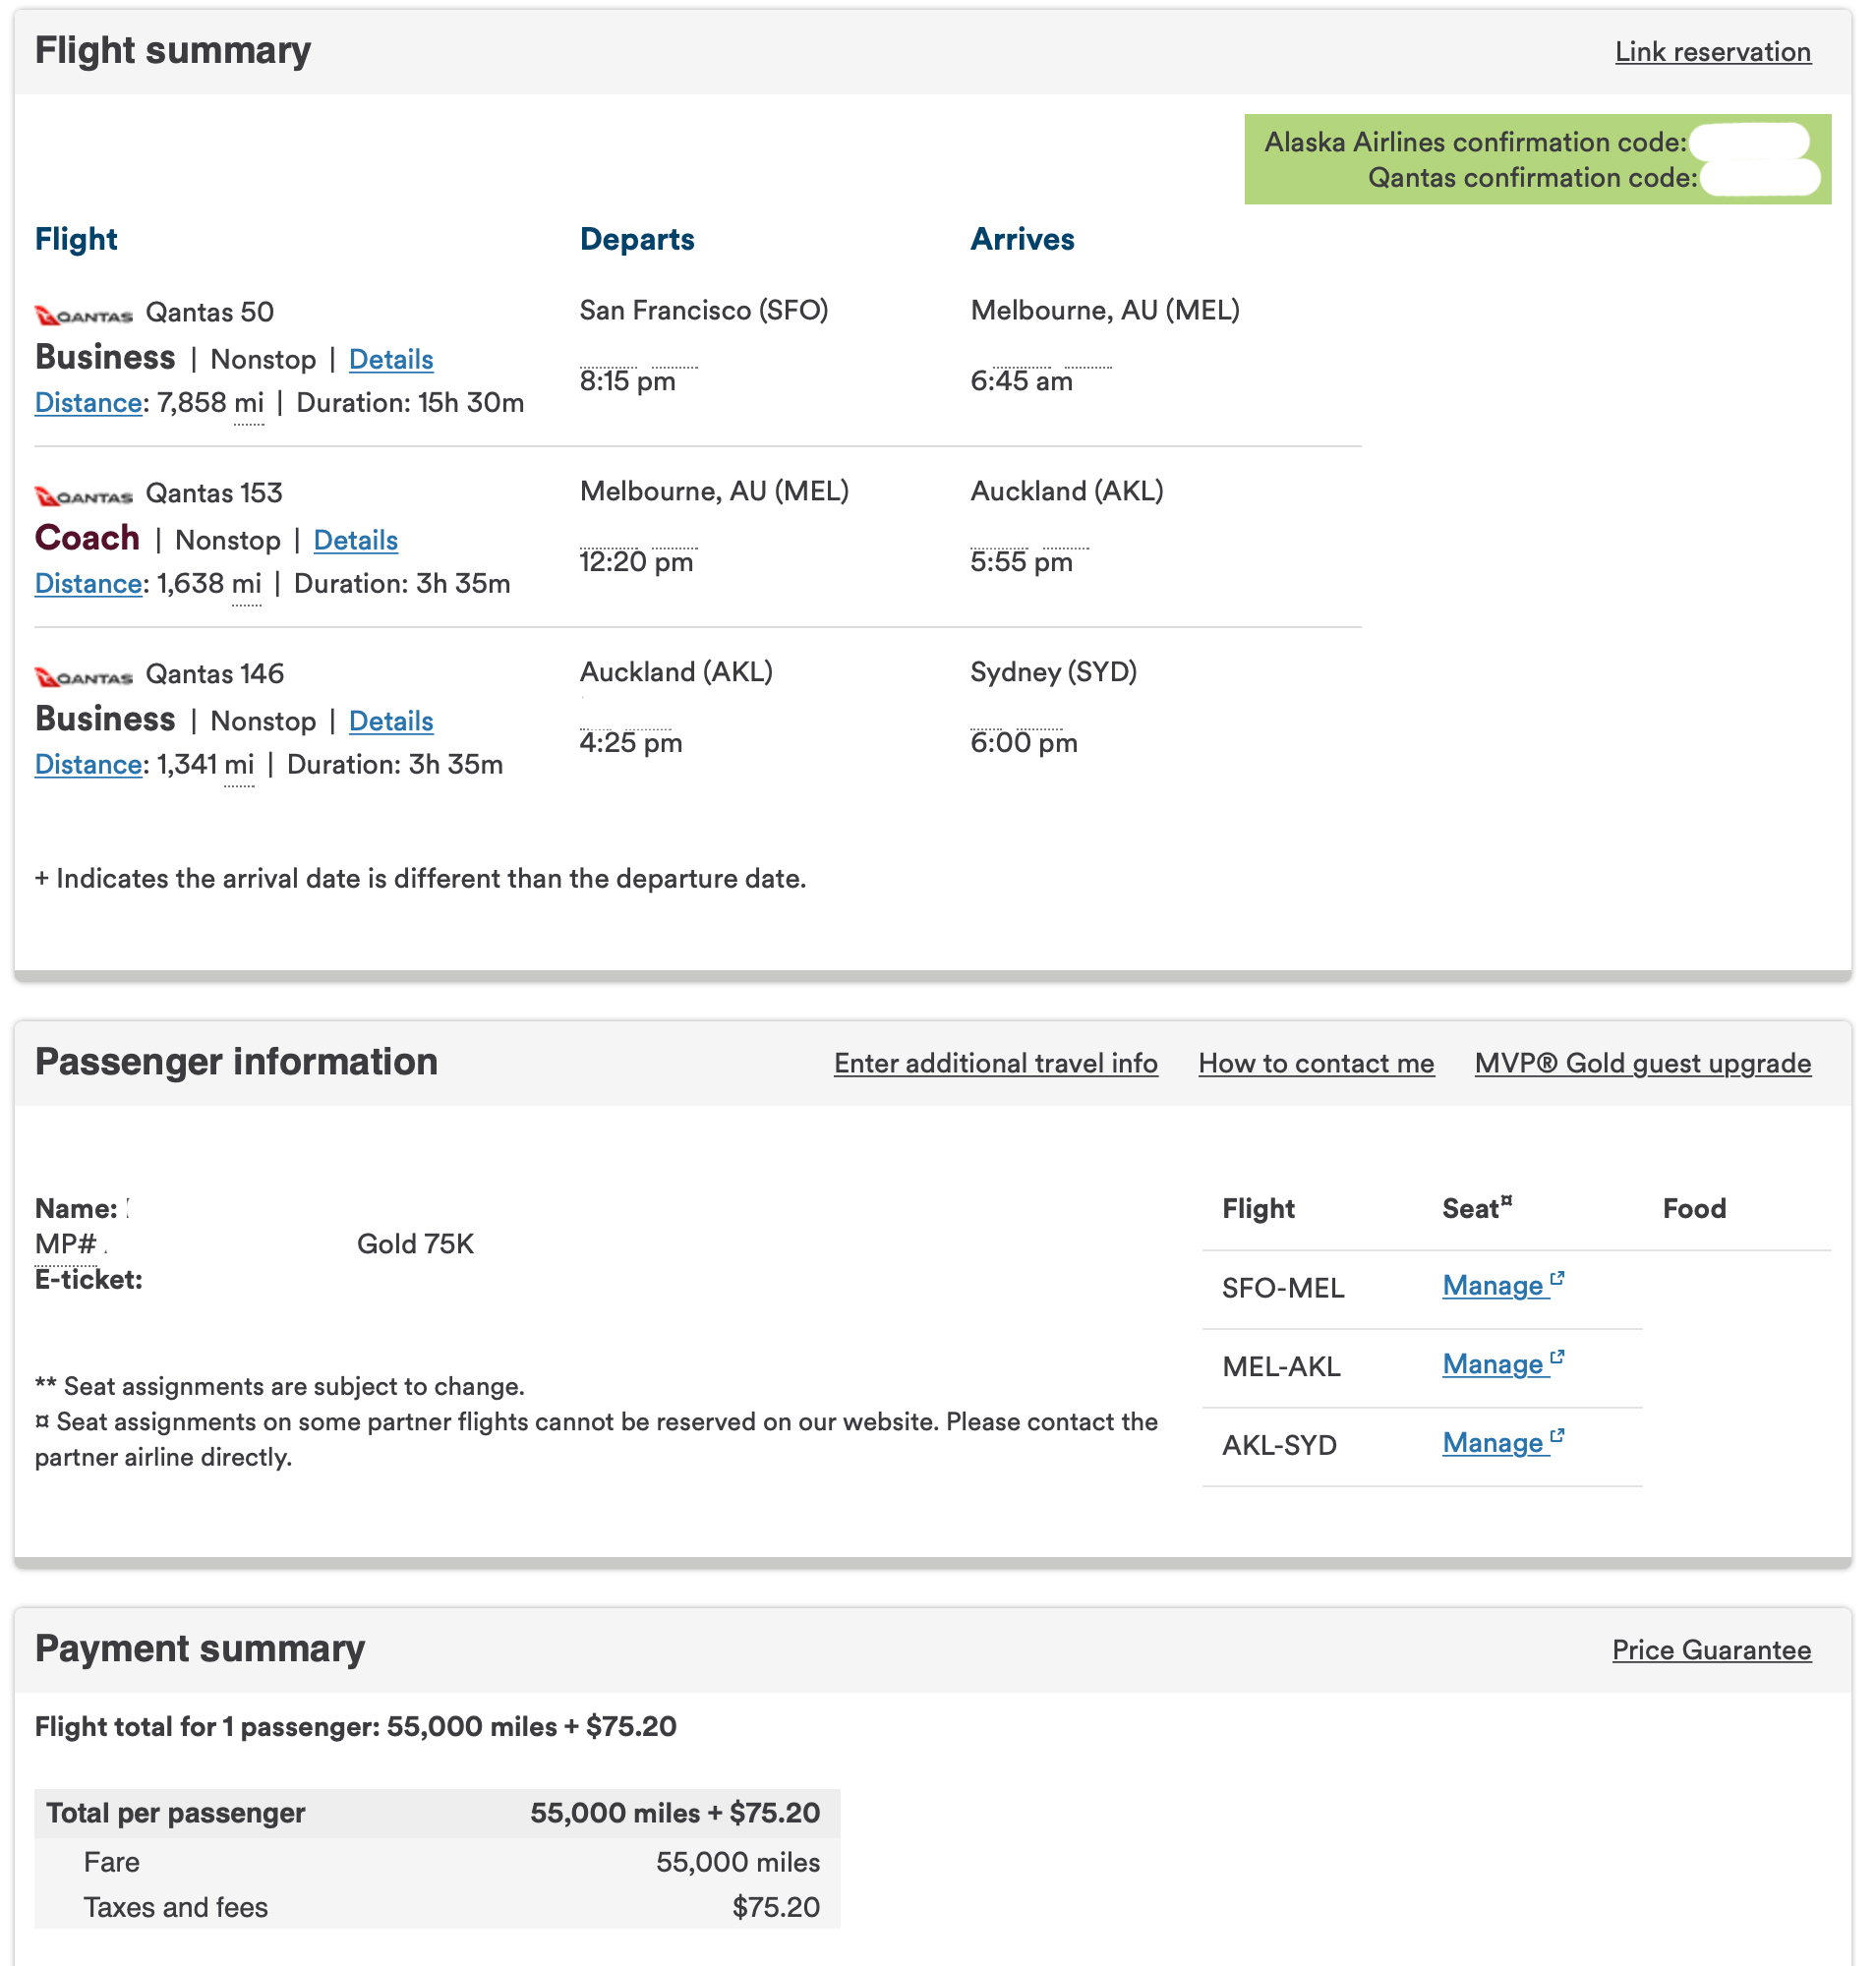The width and height of the screenshot is (1876, 1966).
Task: View Details for Qantas 50 flight
Action: 391,360
